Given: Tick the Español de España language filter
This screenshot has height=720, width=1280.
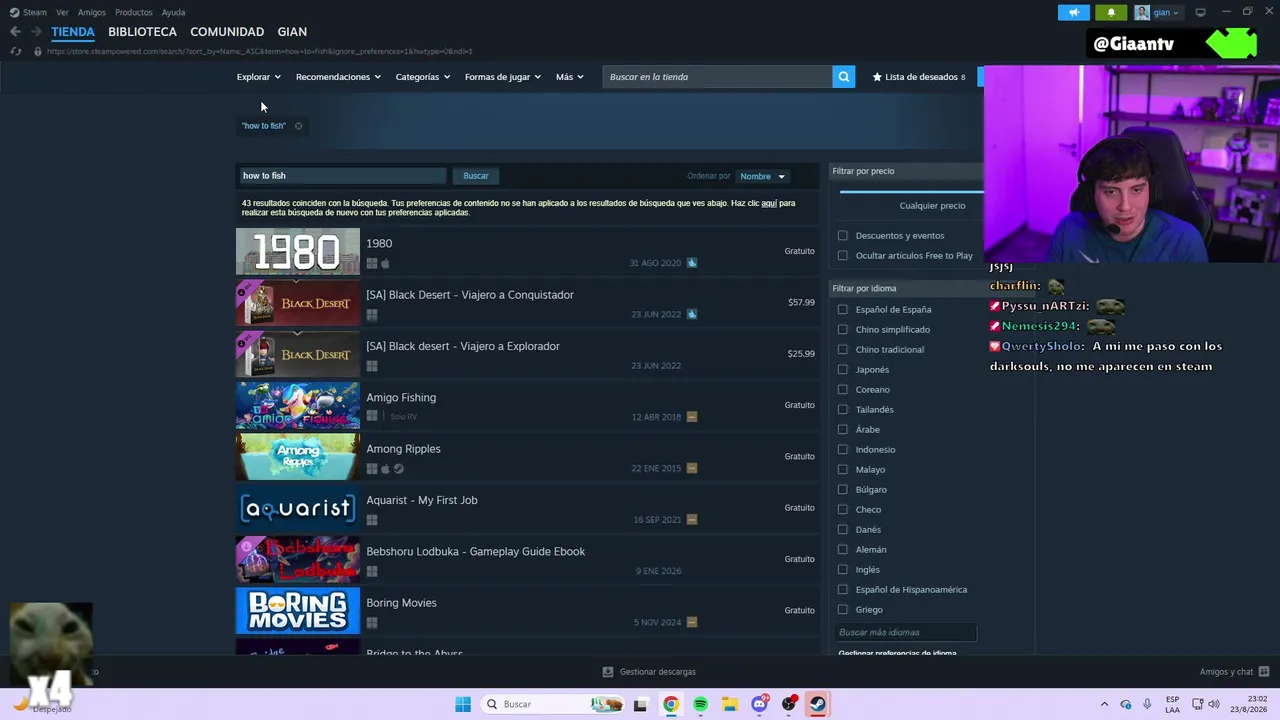Looking at the screenshot, I should click(x=843, y=310).
